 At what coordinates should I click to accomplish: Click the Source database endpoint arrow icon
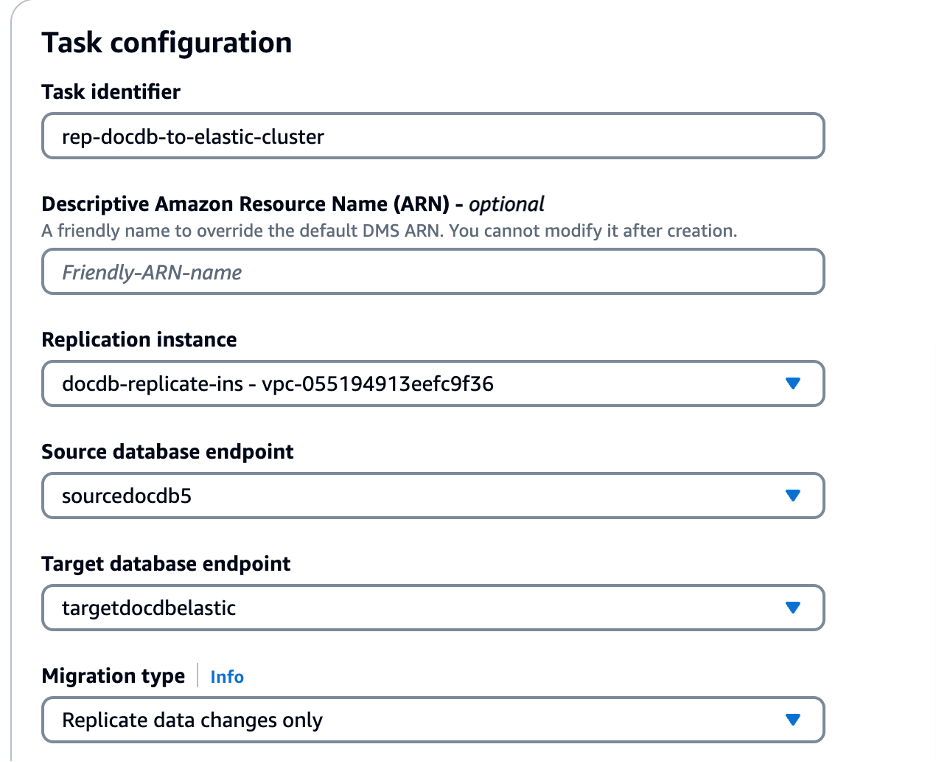(x=793, y=496)
